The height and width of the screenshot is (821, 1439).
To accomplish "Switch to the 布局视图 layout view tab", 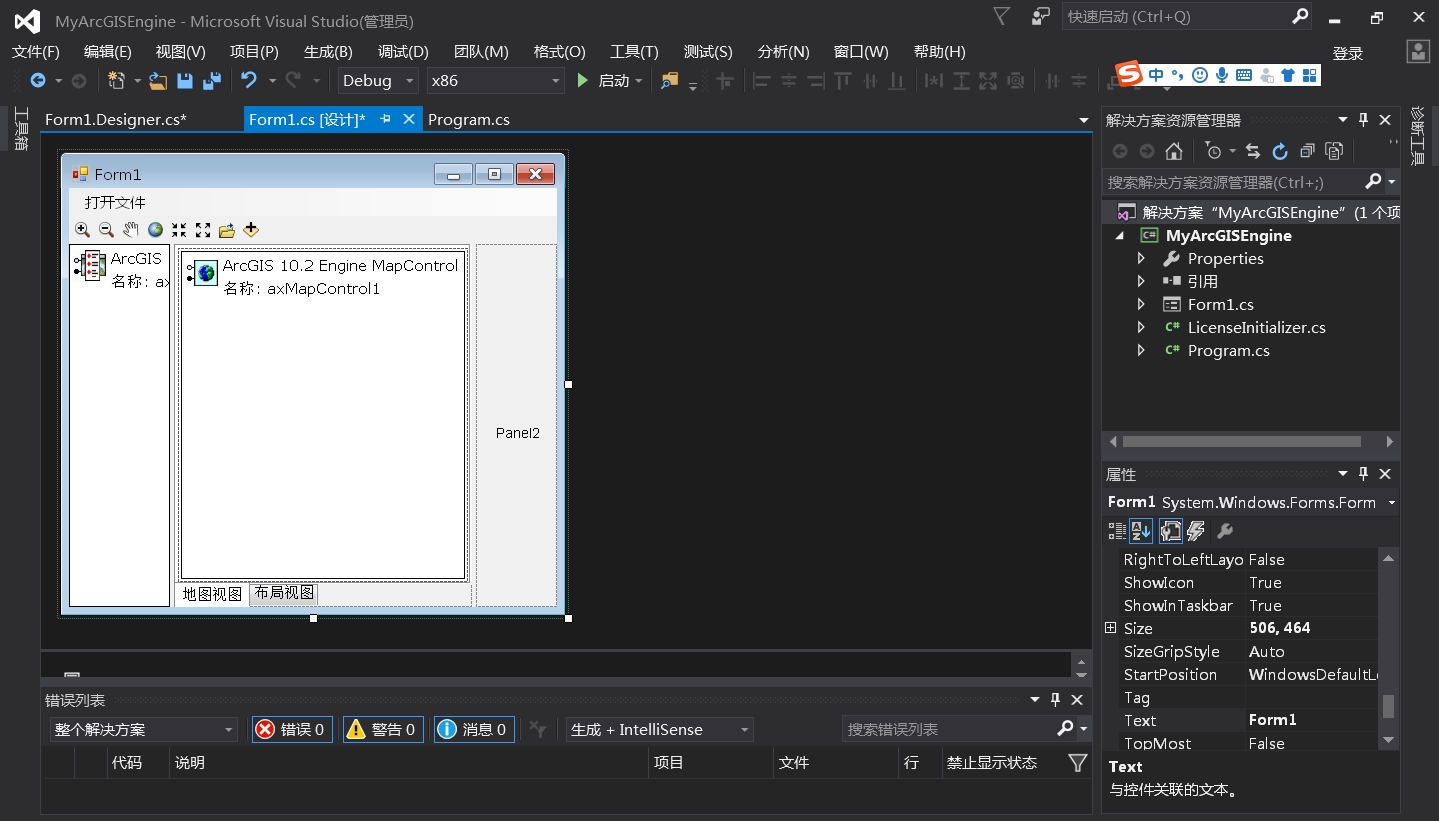I will tap(284, 592).
